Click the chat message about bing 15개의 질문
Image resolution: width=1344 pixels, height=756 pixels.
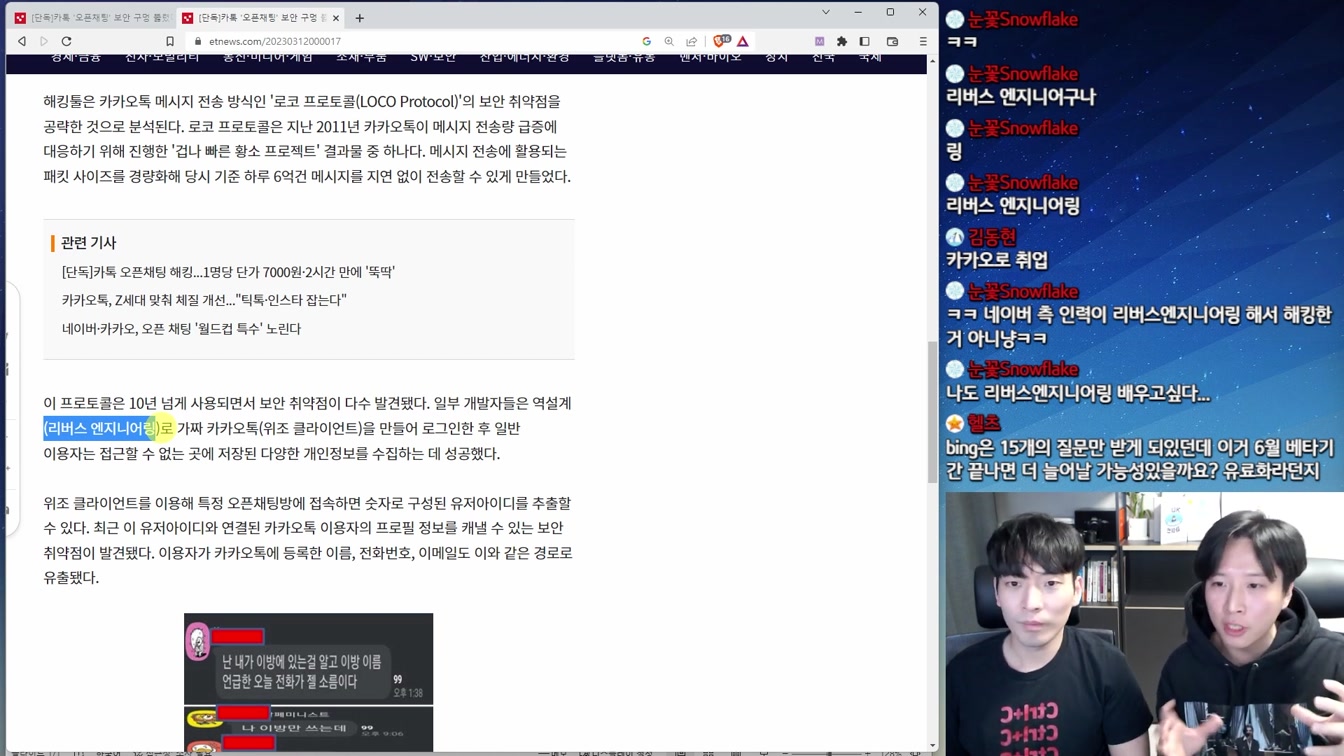click(x=1140, y=459)
